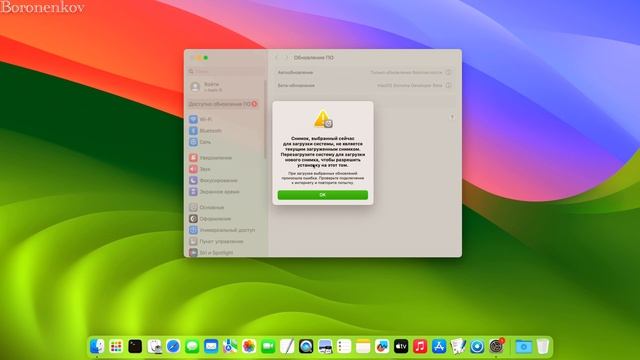The width and height of the screenshot is (640, 360).
Task: Open Launchpad from the Dock
Action: point(116,347)
